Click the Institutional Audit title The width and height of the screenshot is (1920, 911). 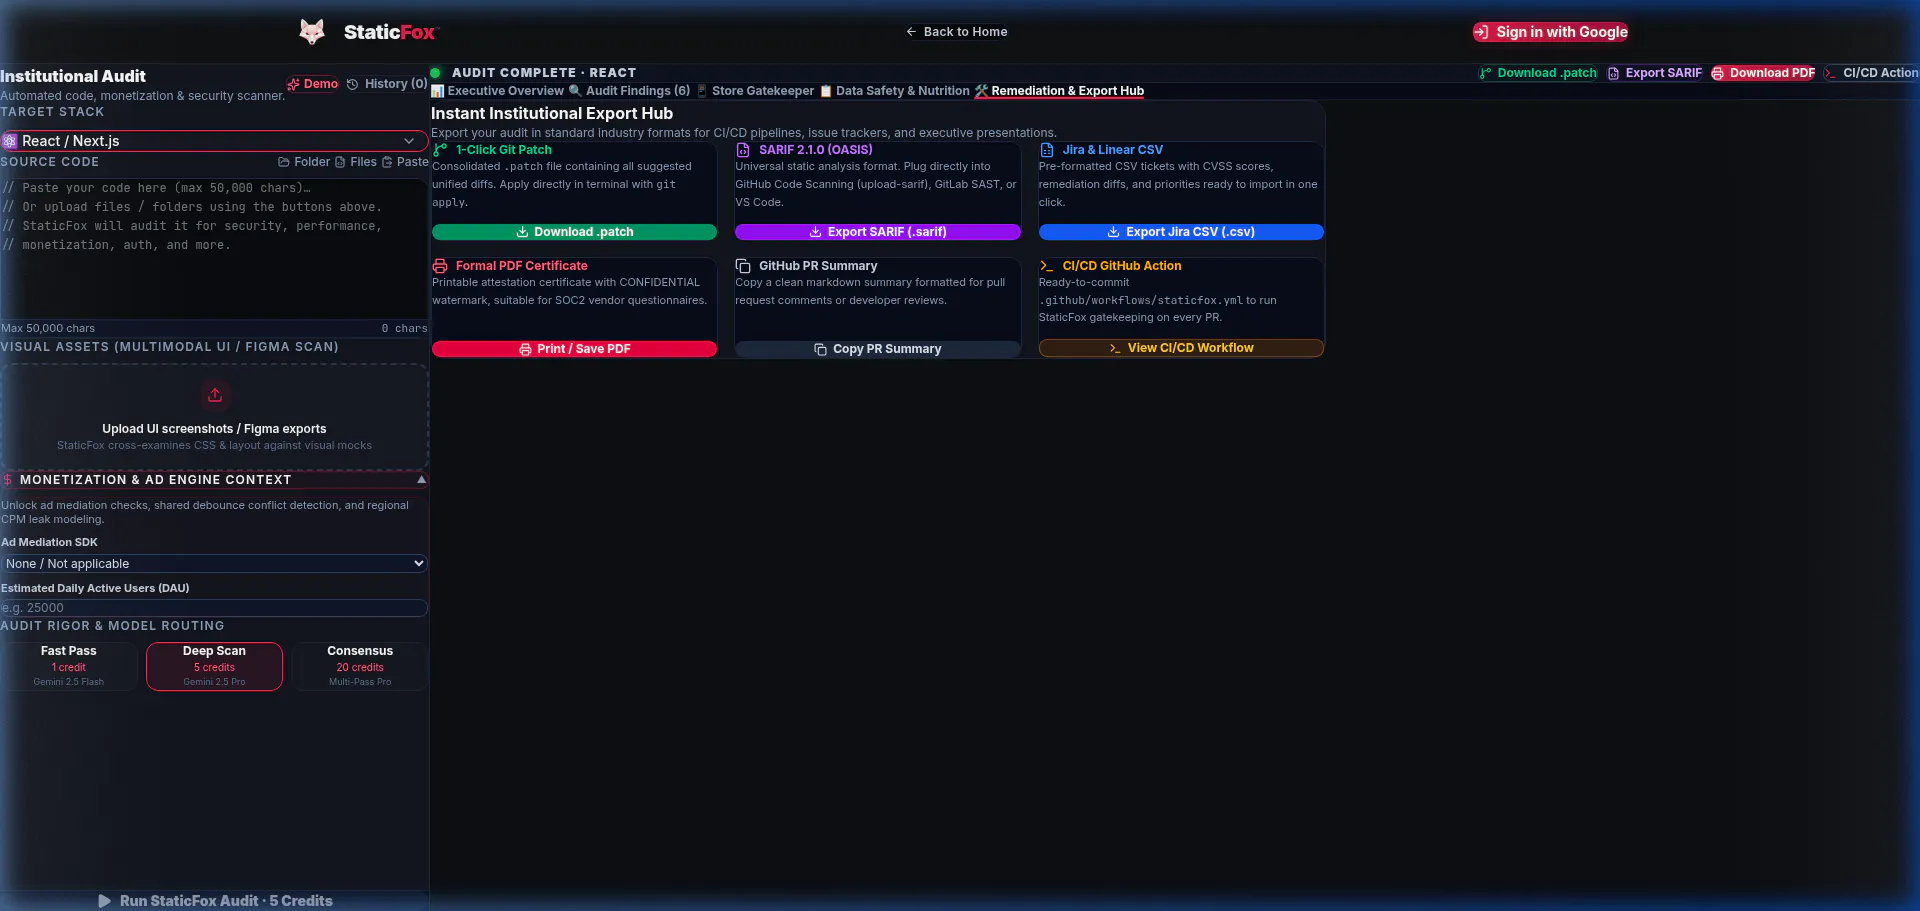pos(73,77)
